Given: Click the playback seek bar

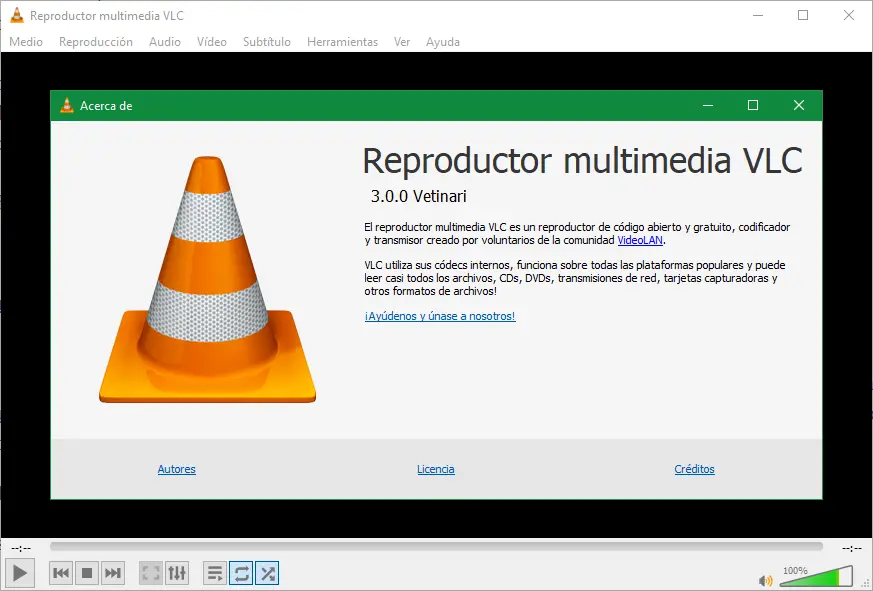Looking at the screenshot, I should click(x=436, y=546).
